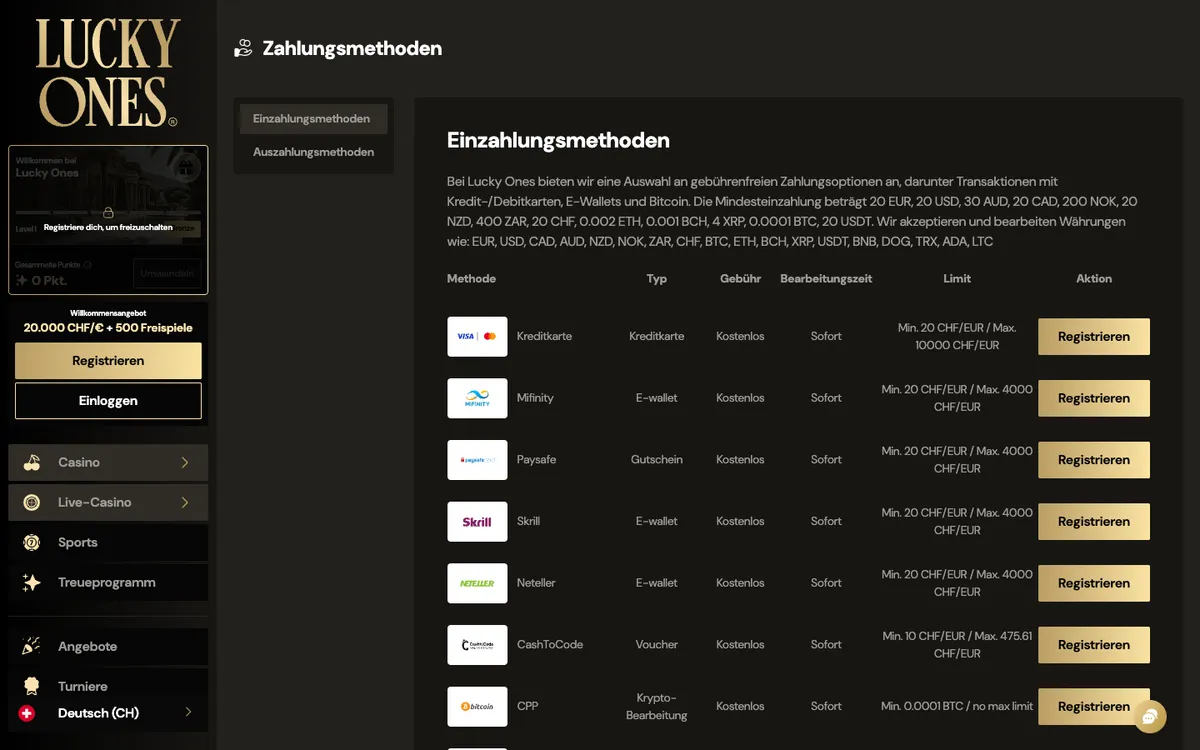Click the Aktion column header
Screen dimensions: 1200x750
(x=1094, y=279)
